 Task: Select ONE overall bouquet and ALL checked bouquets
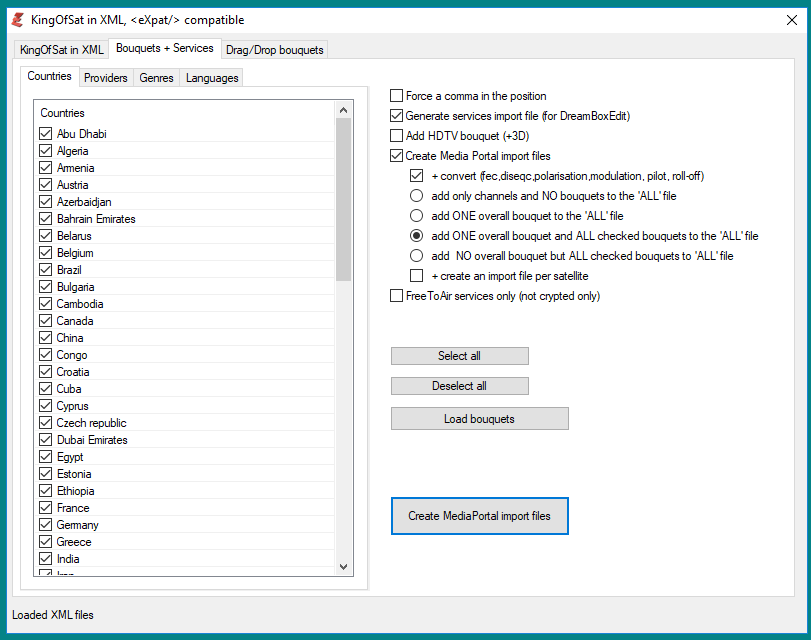click(416, 236)
